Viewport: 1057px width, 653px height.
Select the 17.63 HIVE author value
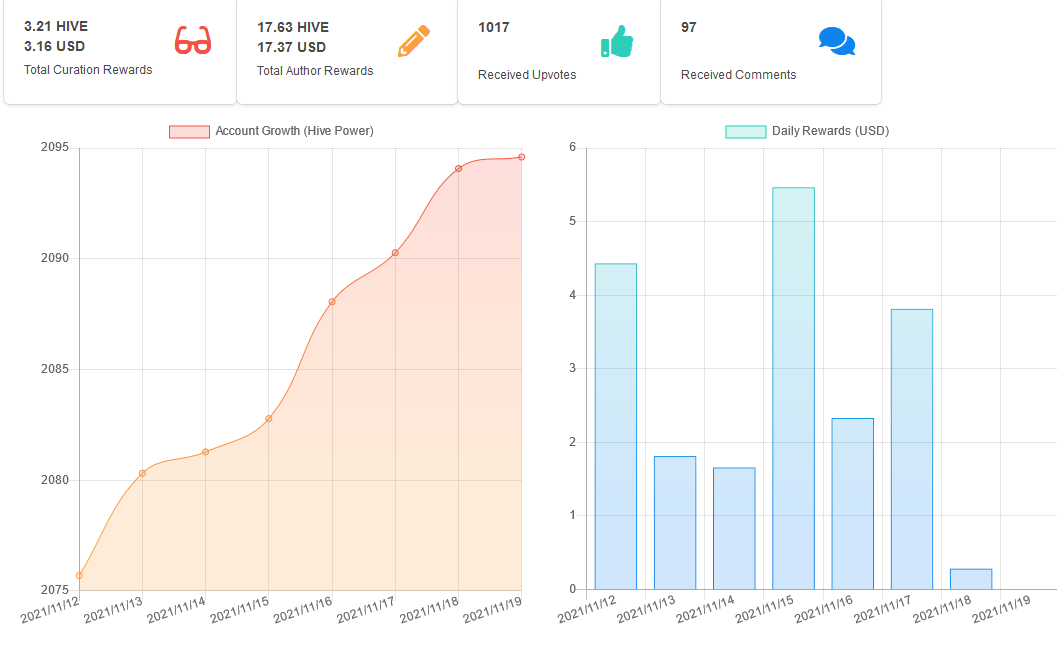(x=293, y=28)
